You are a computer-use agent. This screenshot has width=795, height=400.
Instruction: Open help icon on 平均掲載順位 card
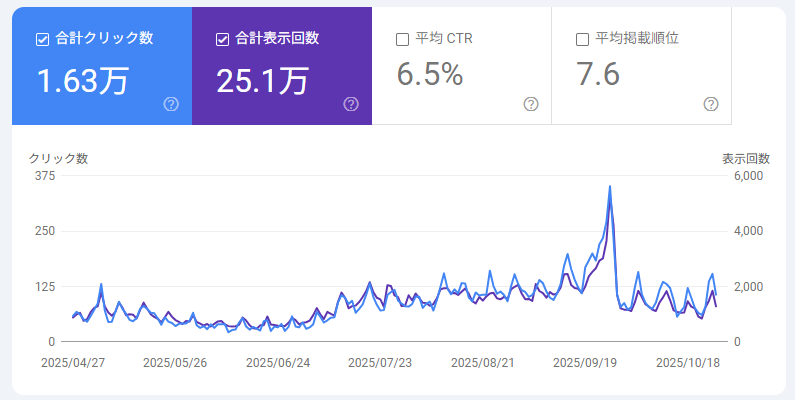coord(711,104)
